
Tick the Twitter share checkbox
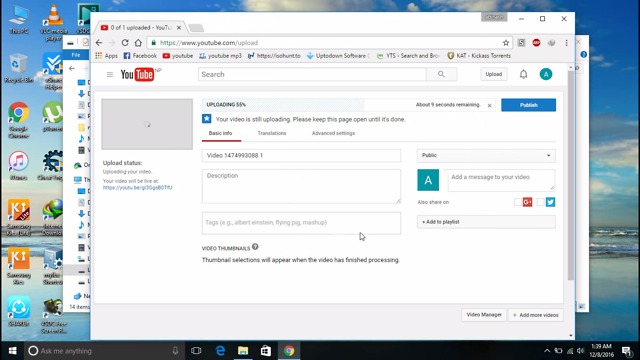pos(540,202)
